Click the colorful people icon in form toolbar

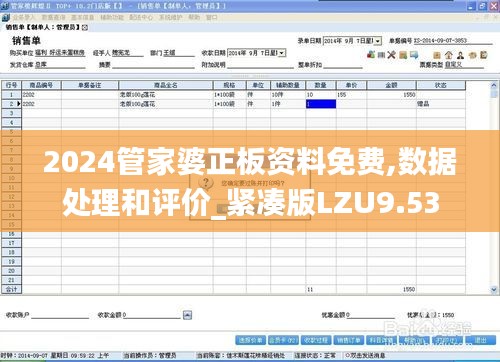pyautogui.click(x=371, y=54)
